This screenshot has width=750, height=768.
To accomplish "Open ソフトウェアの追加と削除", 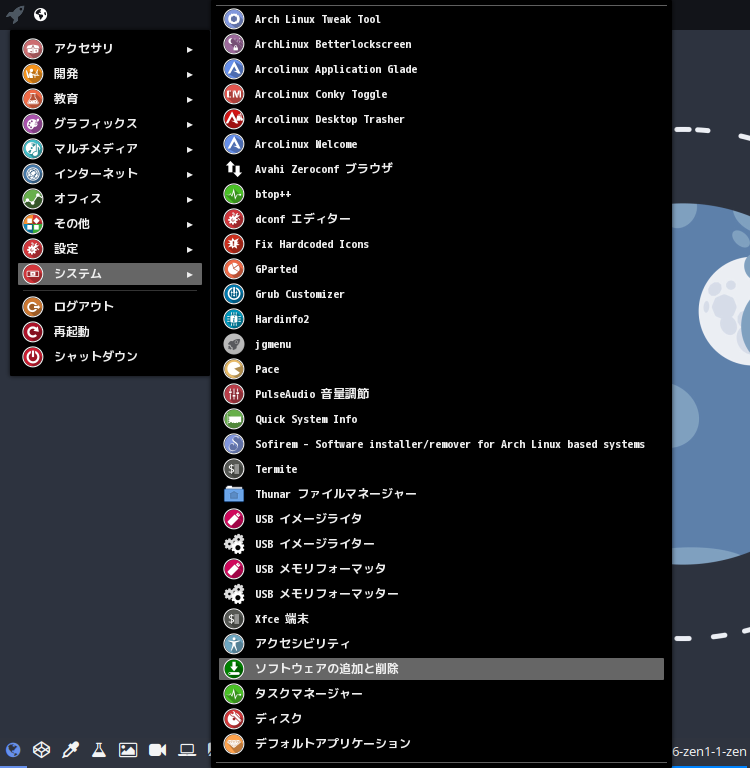I will pos(441,669).
